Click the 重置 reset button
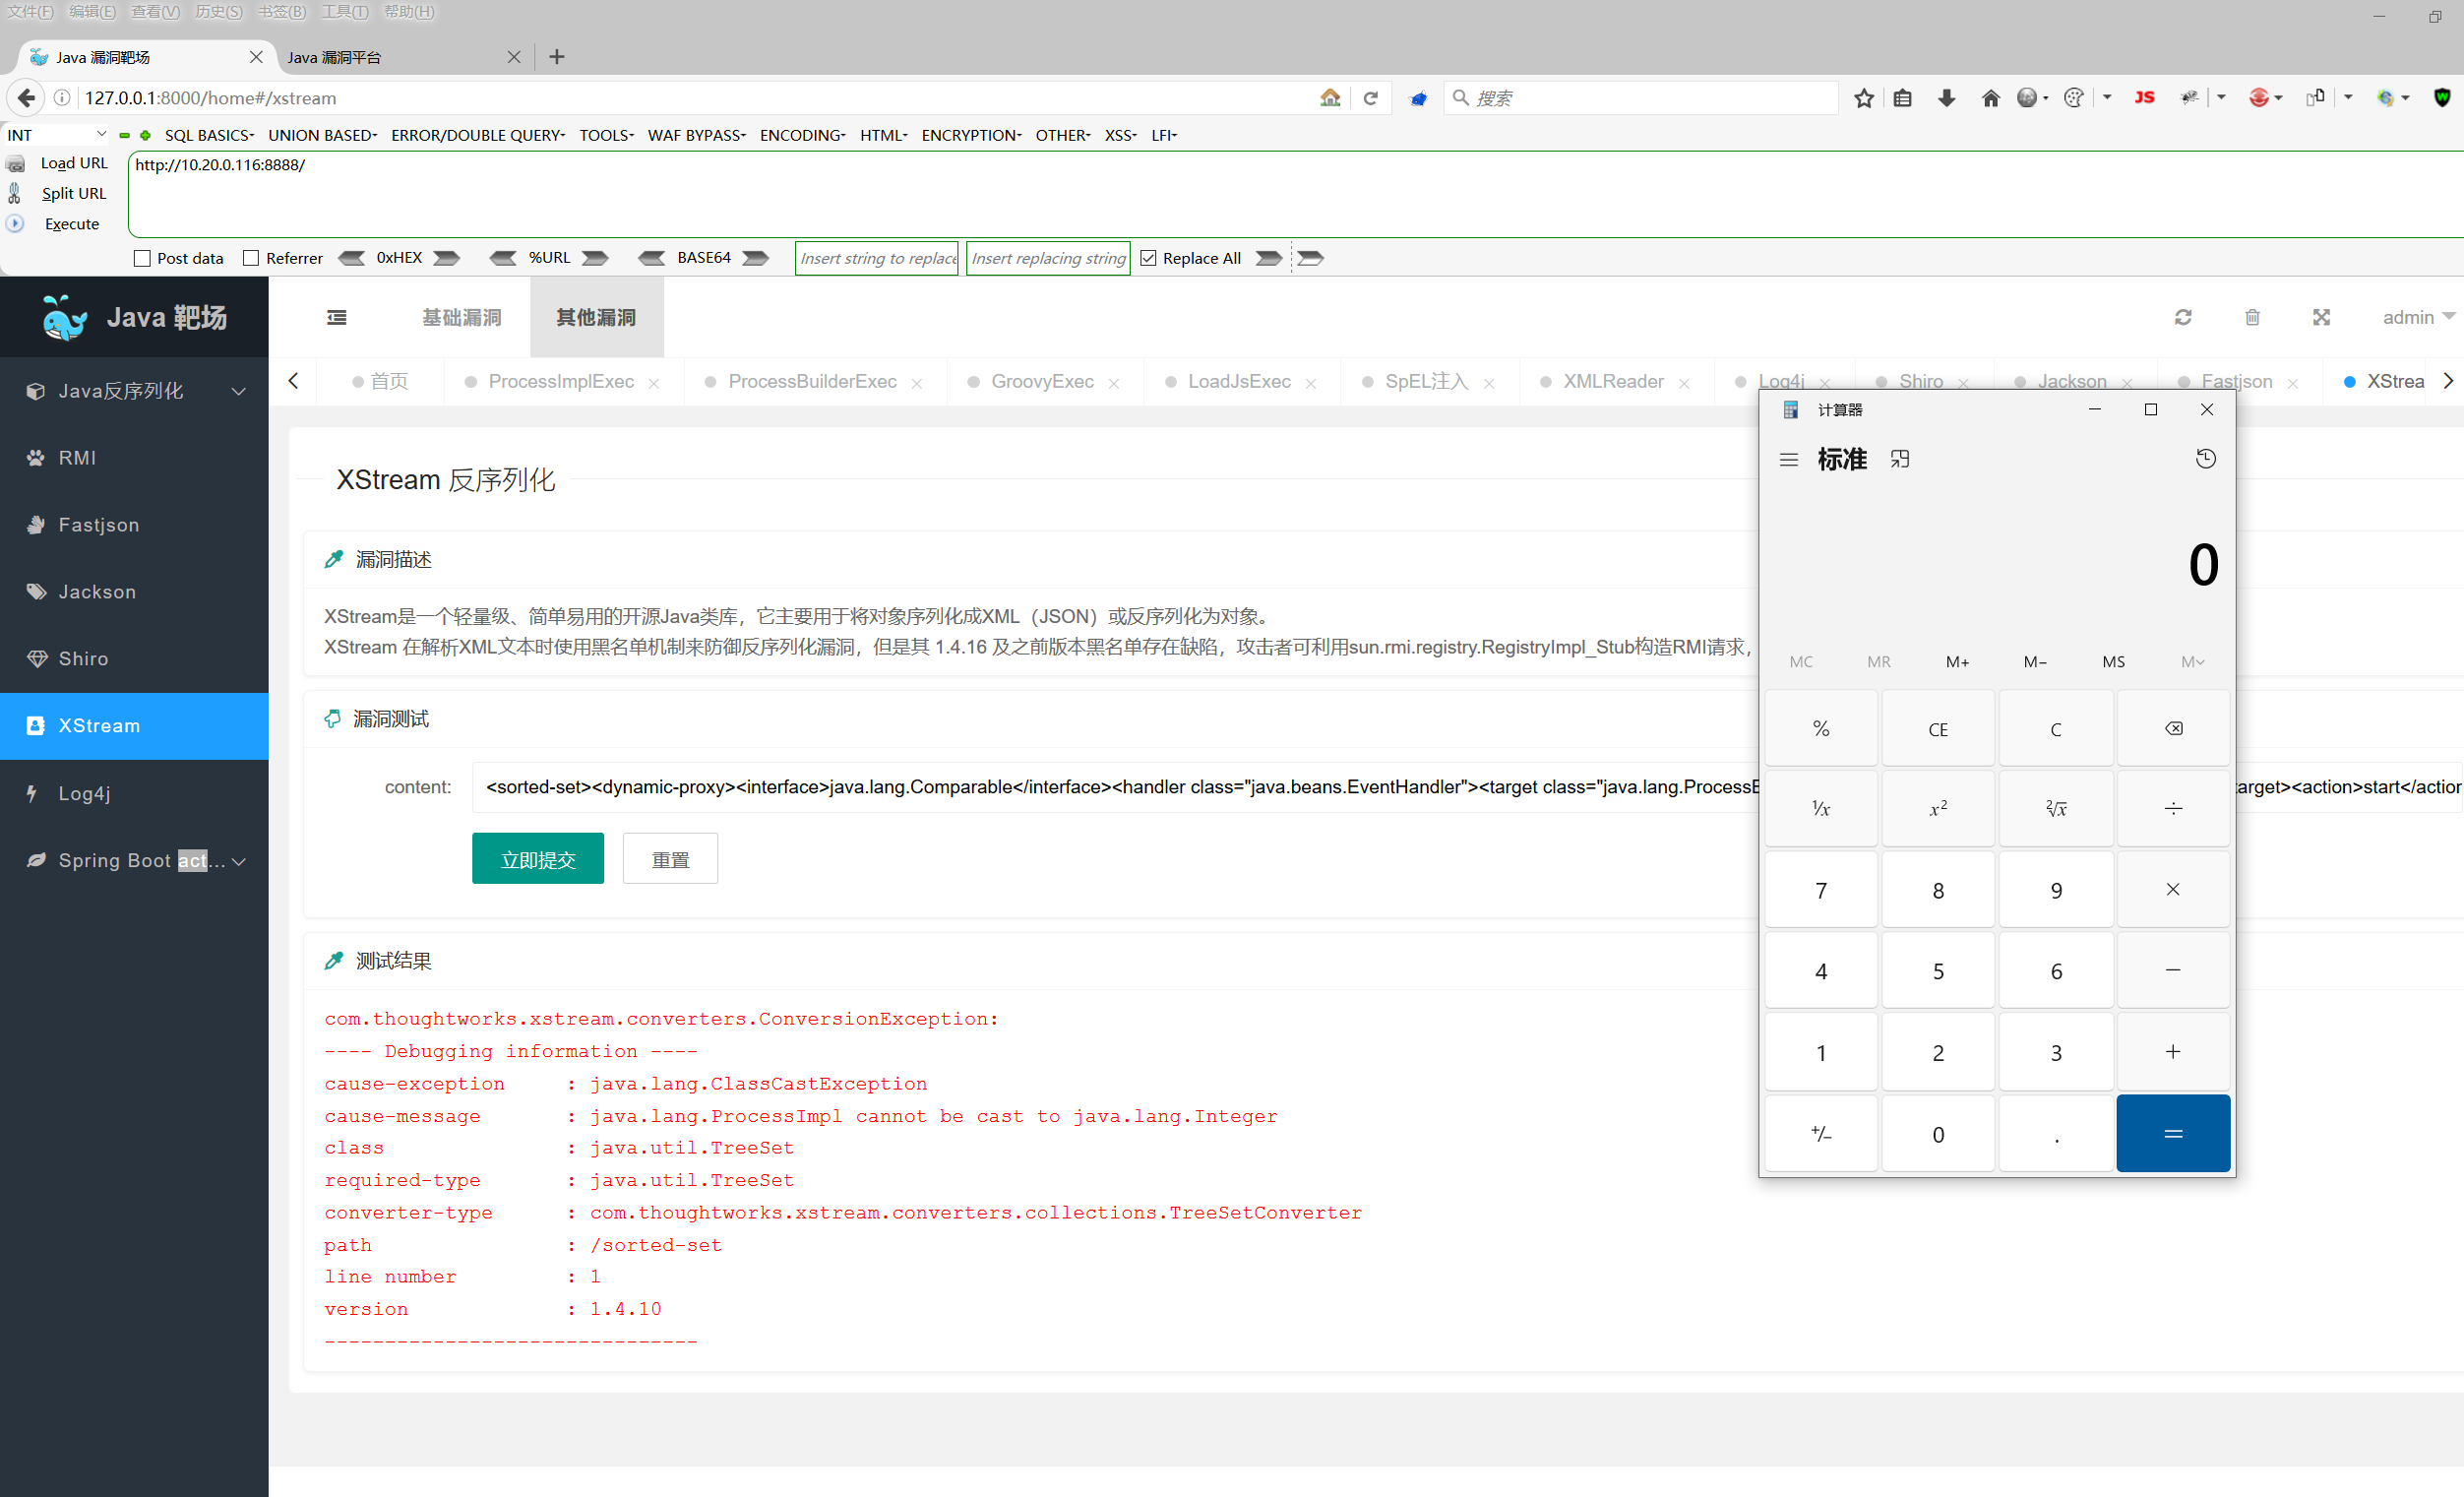The width and height of the screenshot is (2464, 1497). pos(669,859)
